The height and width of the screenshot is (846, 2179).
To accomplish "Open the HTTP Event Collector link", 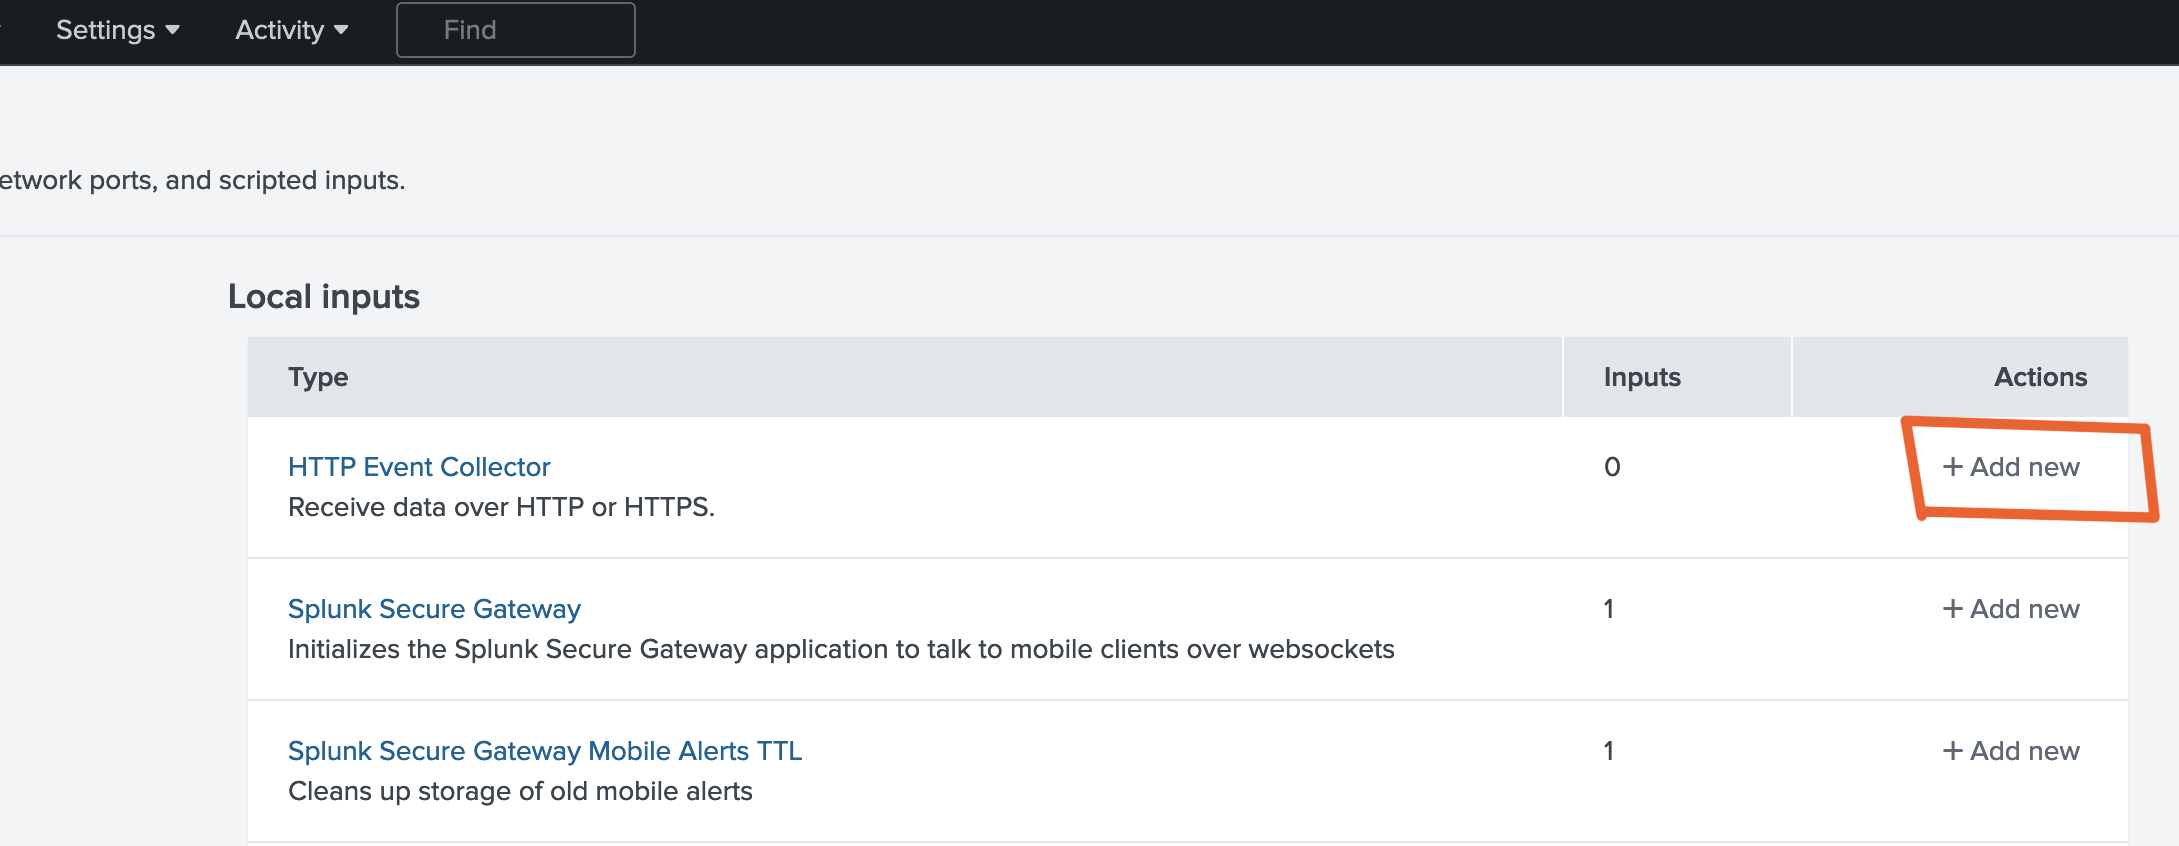I will (x=419, y=467).
